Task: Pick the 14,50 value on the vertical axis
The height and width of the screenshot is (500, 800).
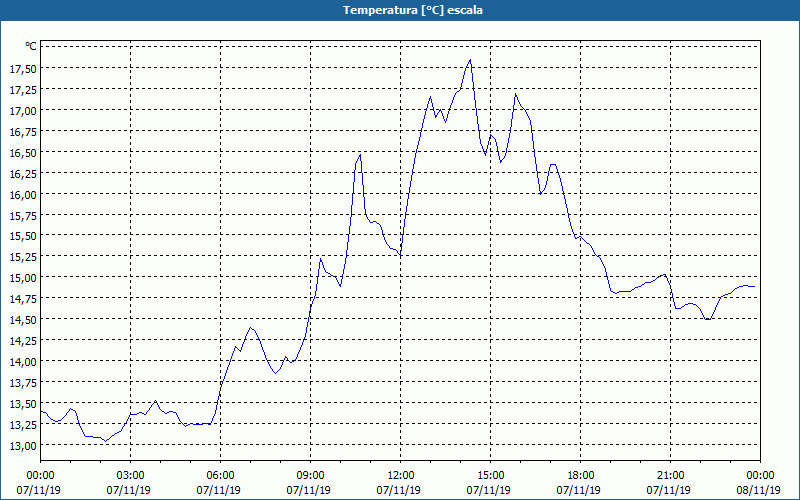Action: click(x=23, y=319)
